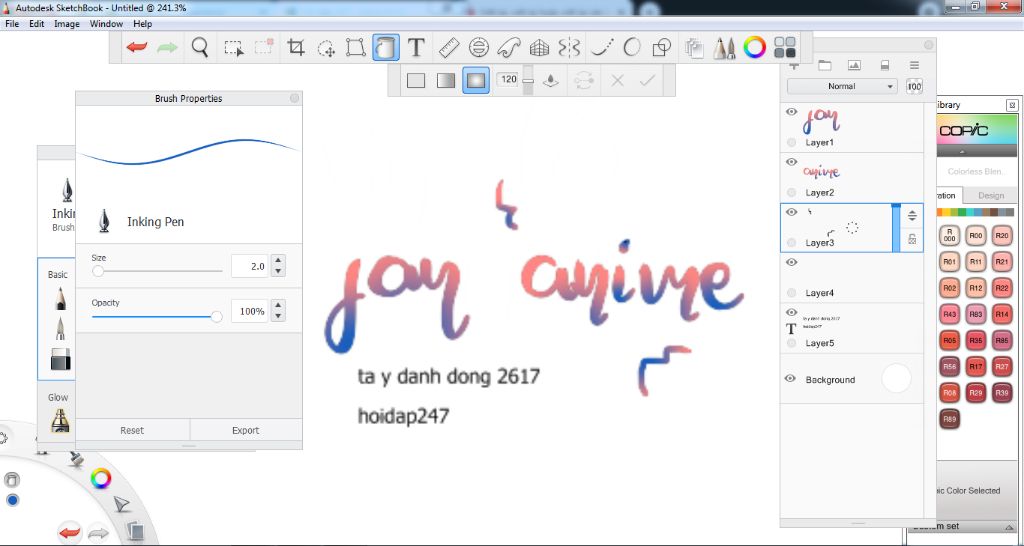Click the Layer3 transparency lock icon

pyautogui.click(x=912, y=240)
